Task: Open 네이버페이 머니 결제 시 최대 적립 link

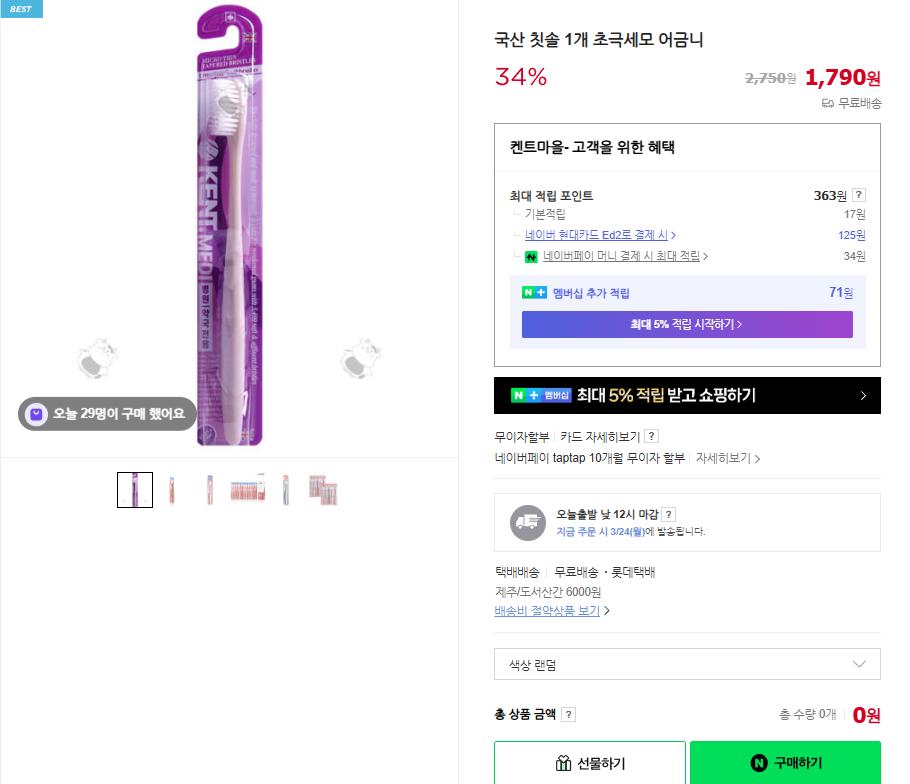Action: pos(625,257)
